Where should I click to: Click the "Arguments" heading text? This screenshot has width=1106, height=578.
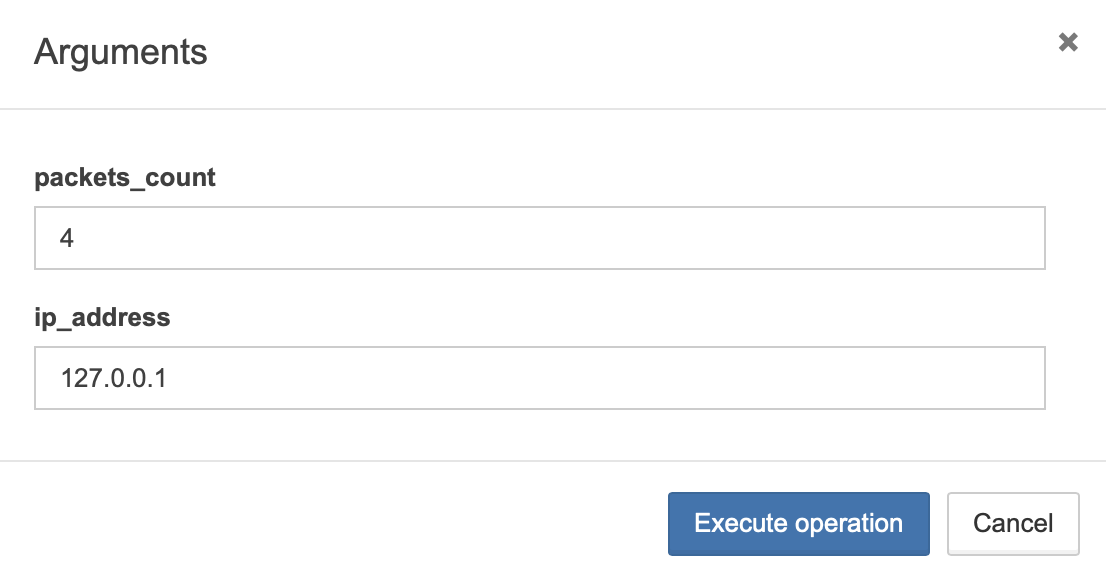pos(121,52)
